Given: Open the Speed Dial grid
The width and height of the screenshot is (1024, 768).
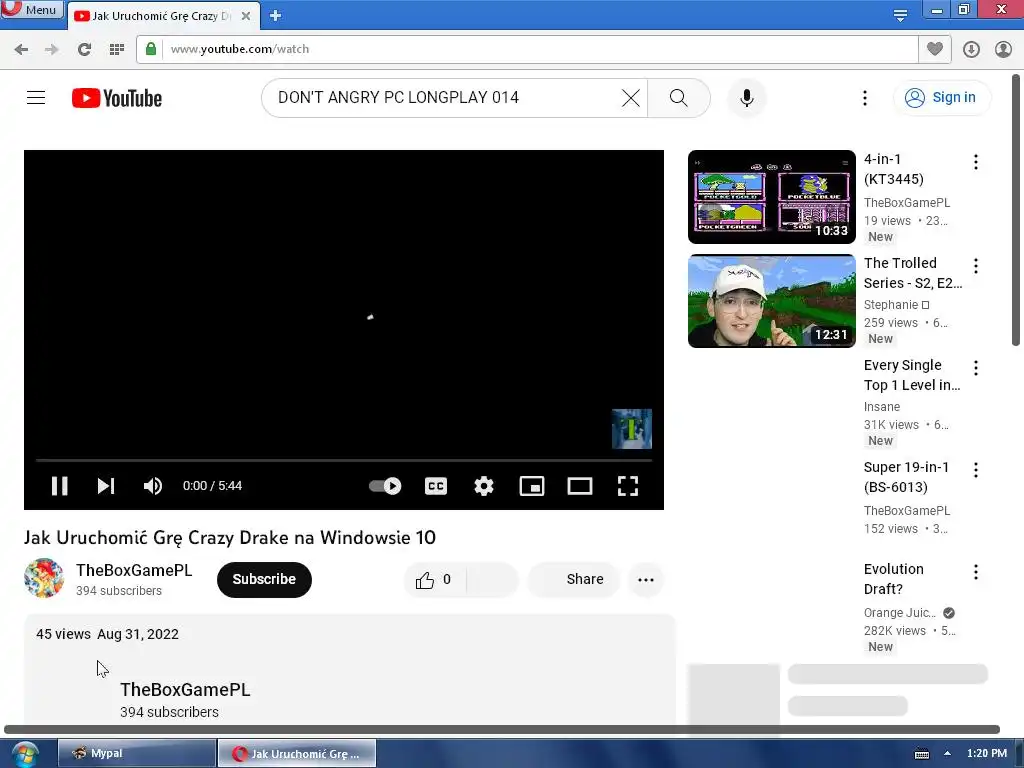Looking at the screenshot, I should coord(117,49).
